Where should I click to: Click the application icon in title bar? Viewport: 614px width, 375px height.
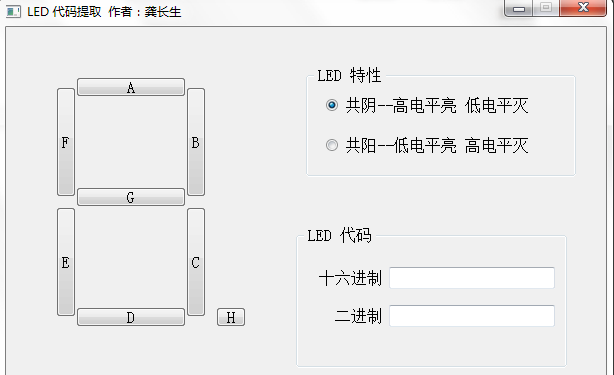pyautogui.click(x=13, y=11)
